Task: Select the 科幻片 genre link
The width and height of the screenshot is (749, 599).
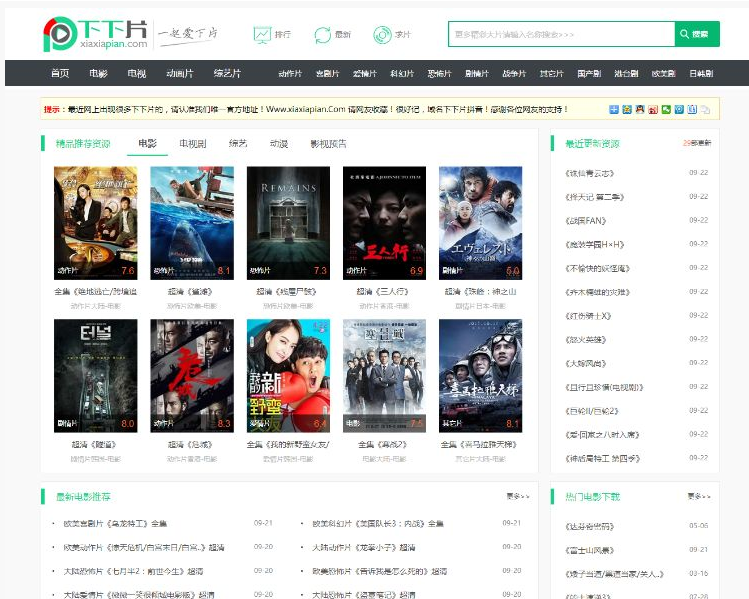Action: (x=402, y=74)
